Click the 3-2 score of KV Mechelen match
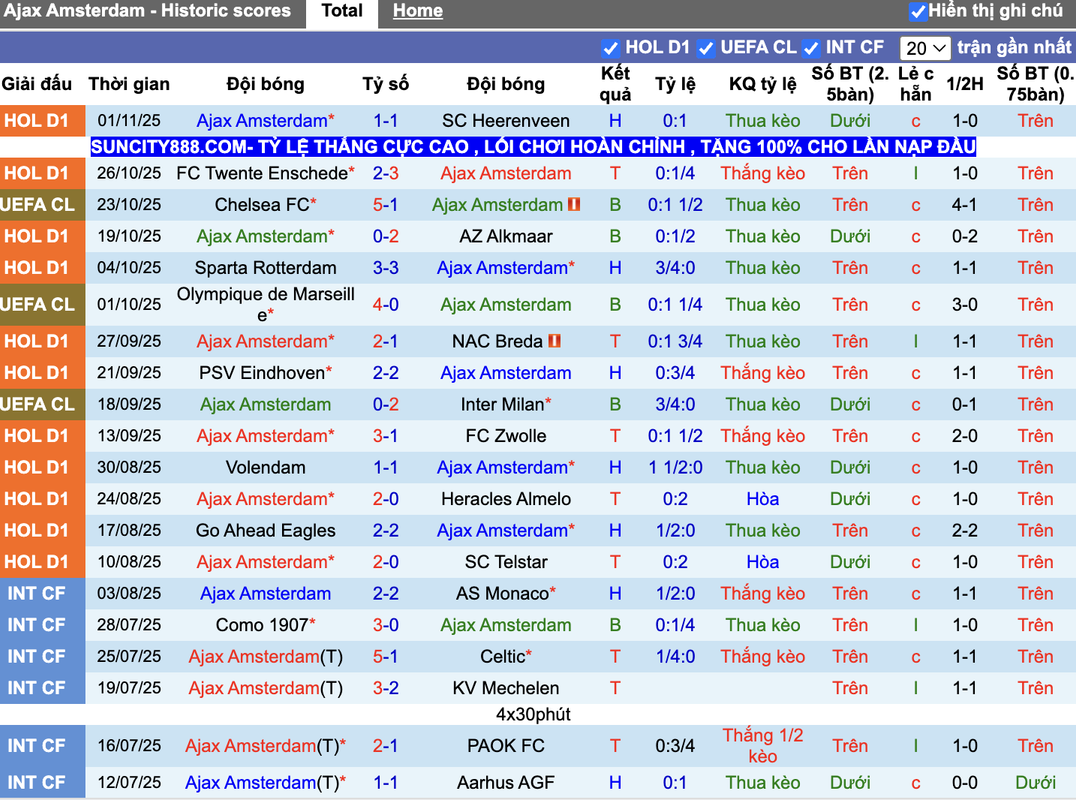Screen dimensions: 1076x800 point(386,688)
